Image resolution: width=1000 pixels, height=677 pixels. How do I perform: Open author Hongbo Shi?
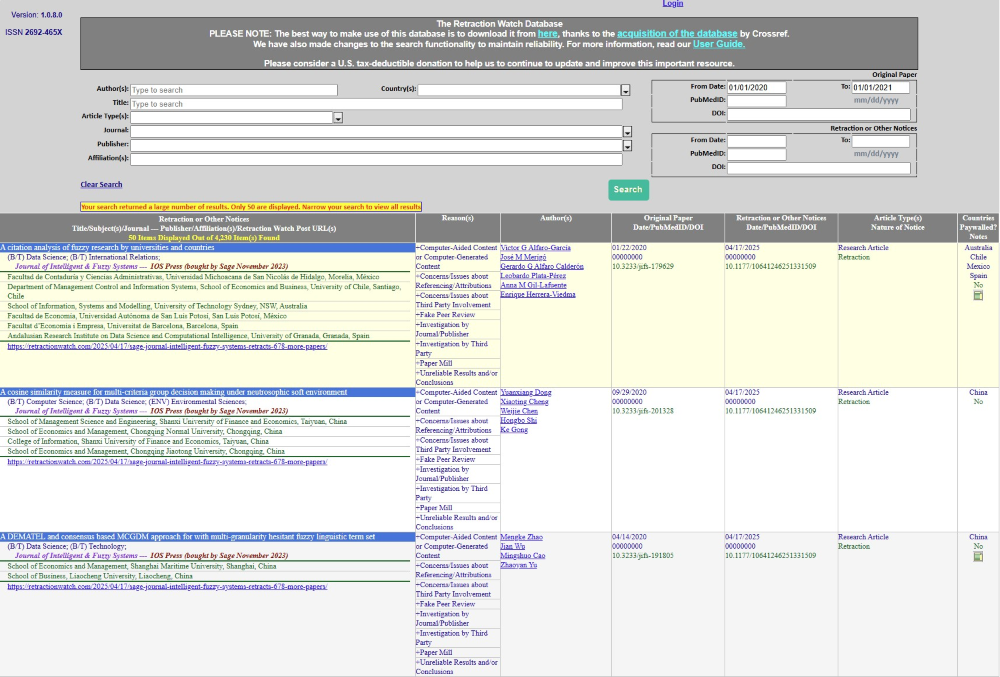(518, 420)
